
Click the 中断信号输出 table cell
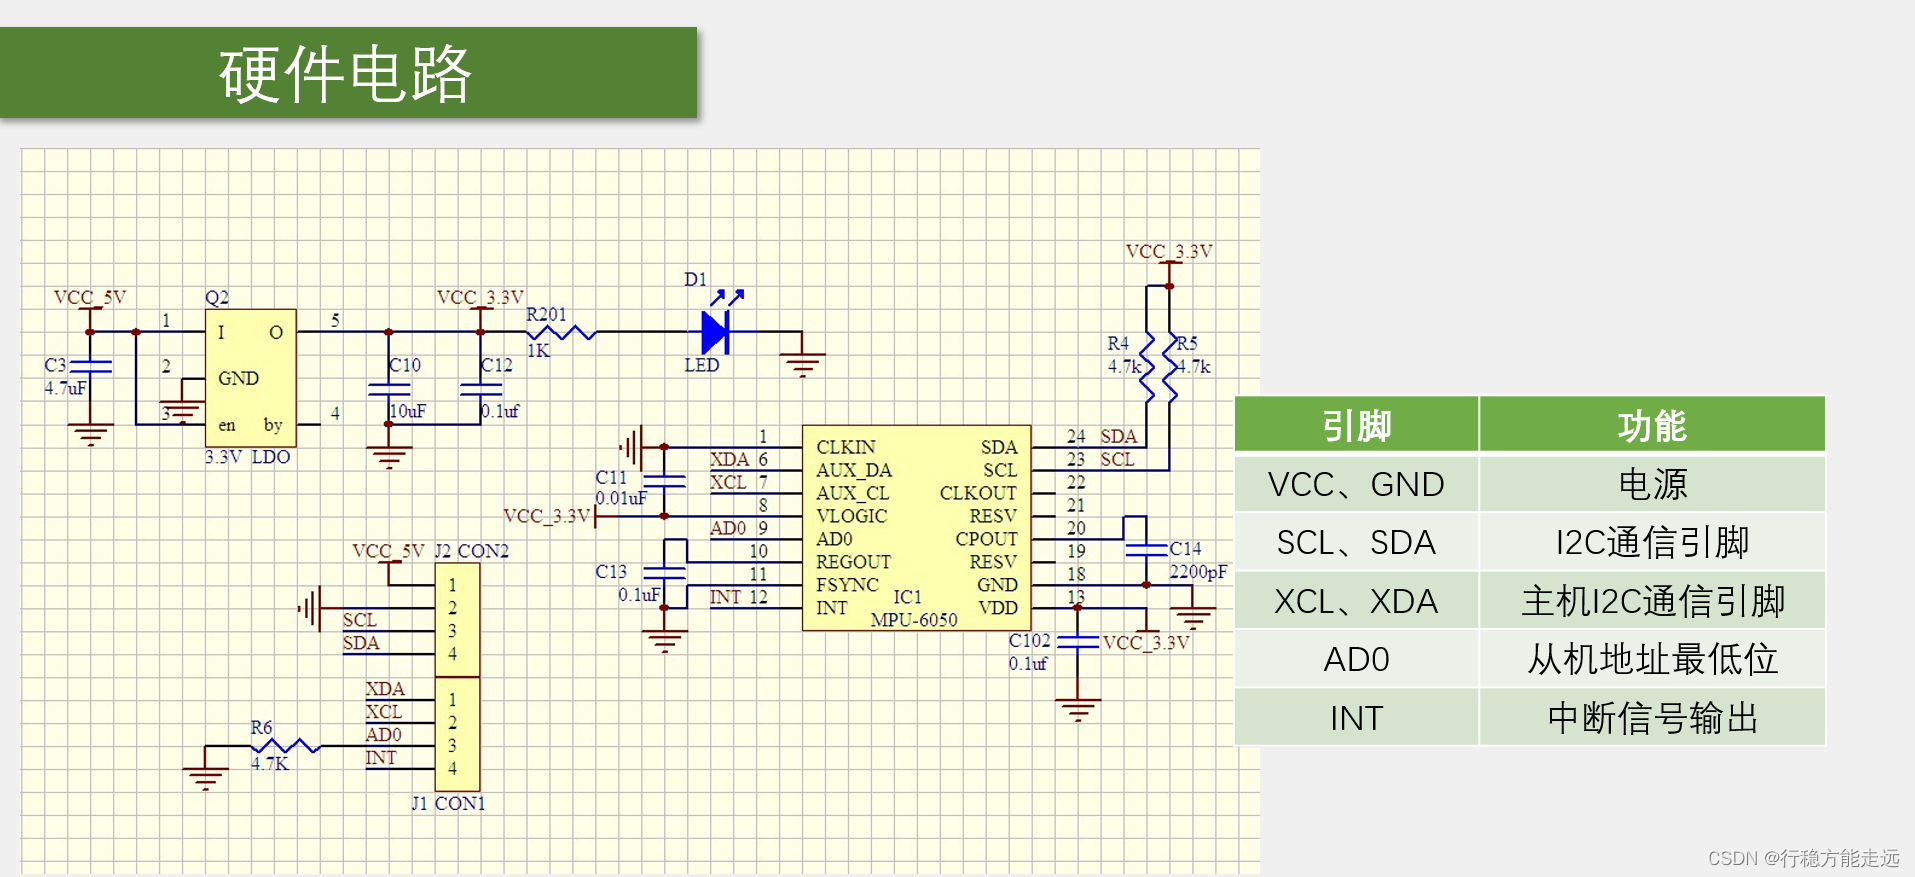[1652, 718]
